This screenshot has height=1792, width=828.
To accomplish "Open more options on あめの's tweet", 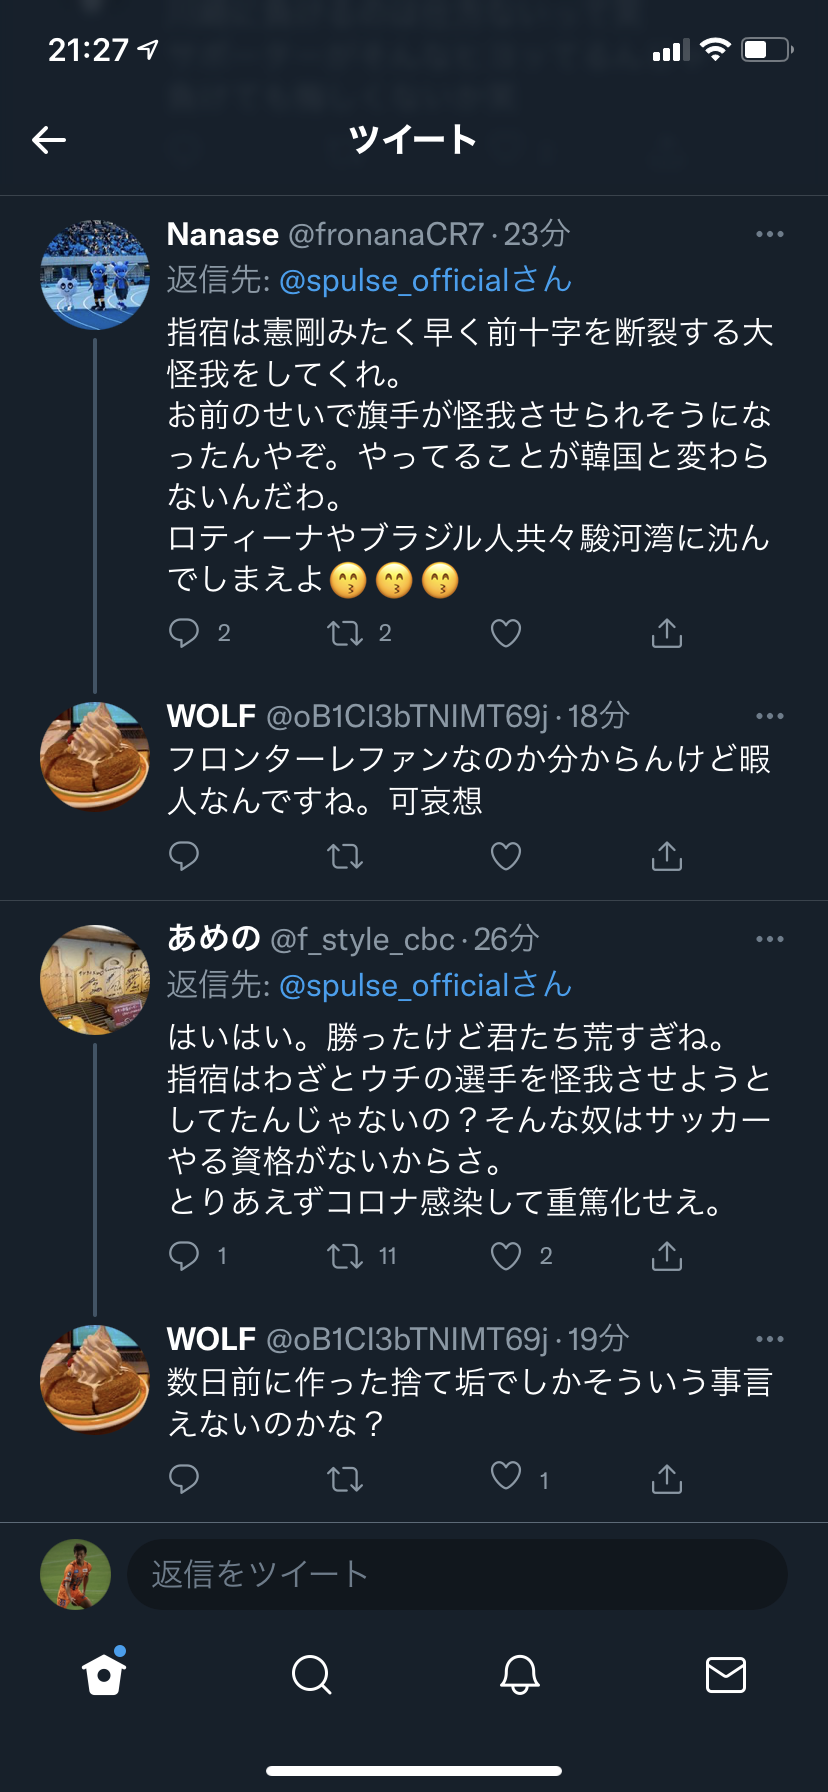I will coord(769,940).
